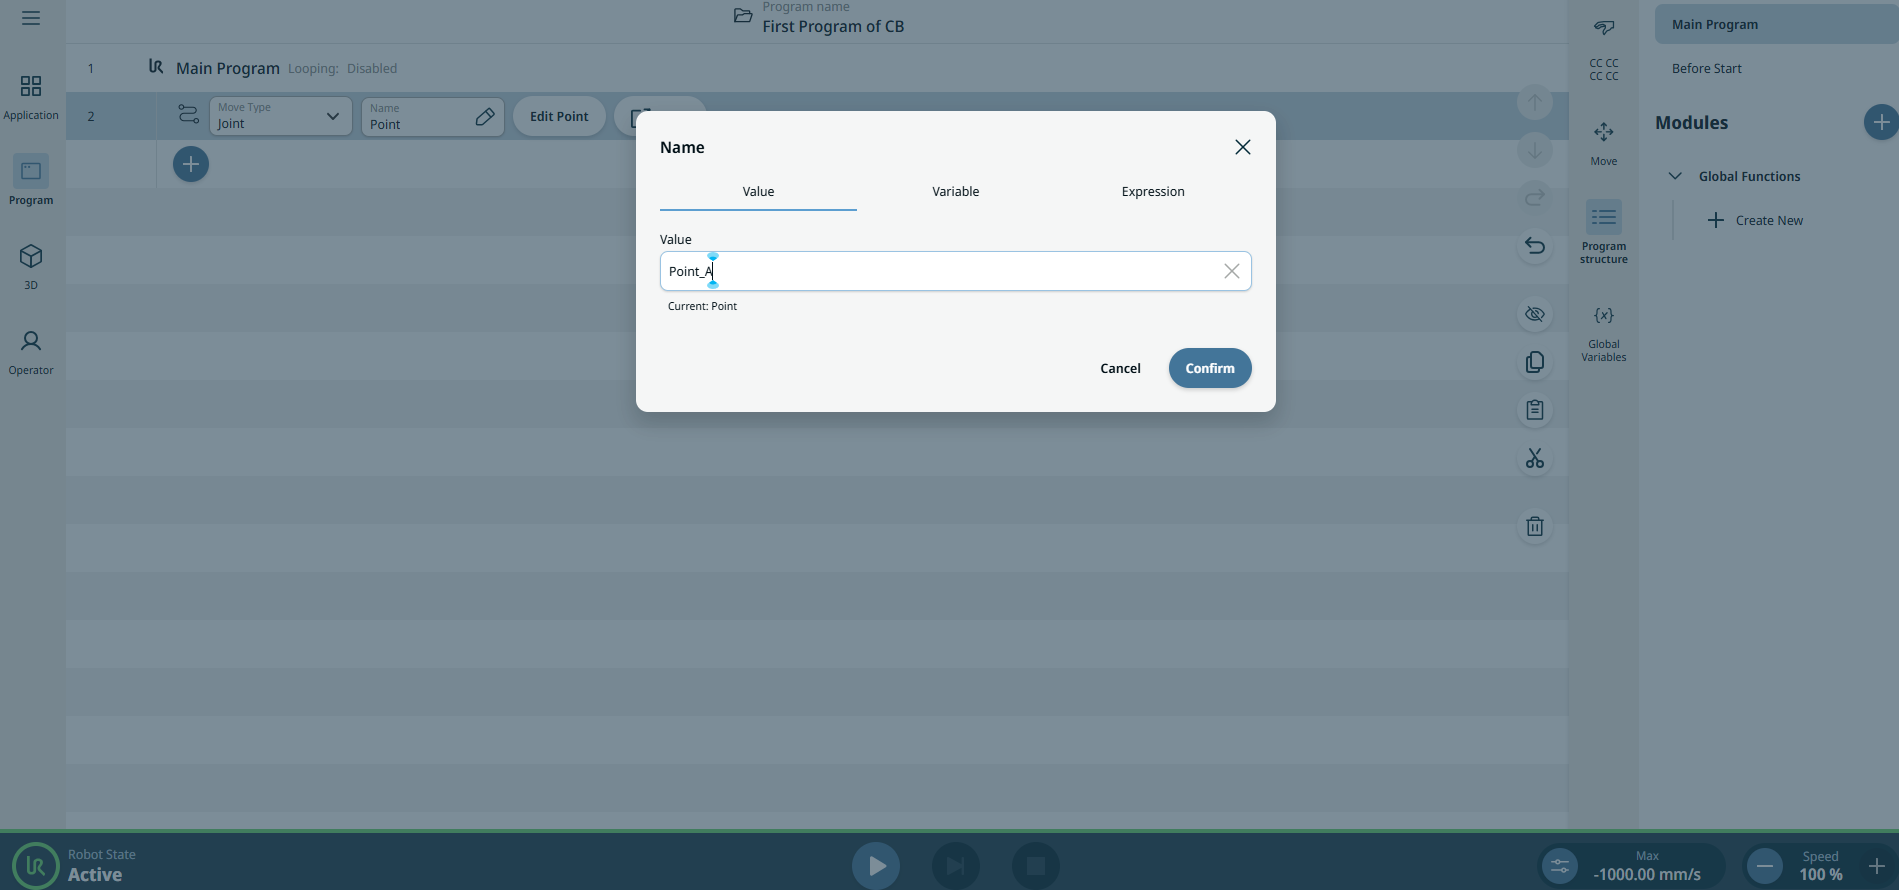
Task: Open the Global Variables panel
Action: pos(1603,331)
